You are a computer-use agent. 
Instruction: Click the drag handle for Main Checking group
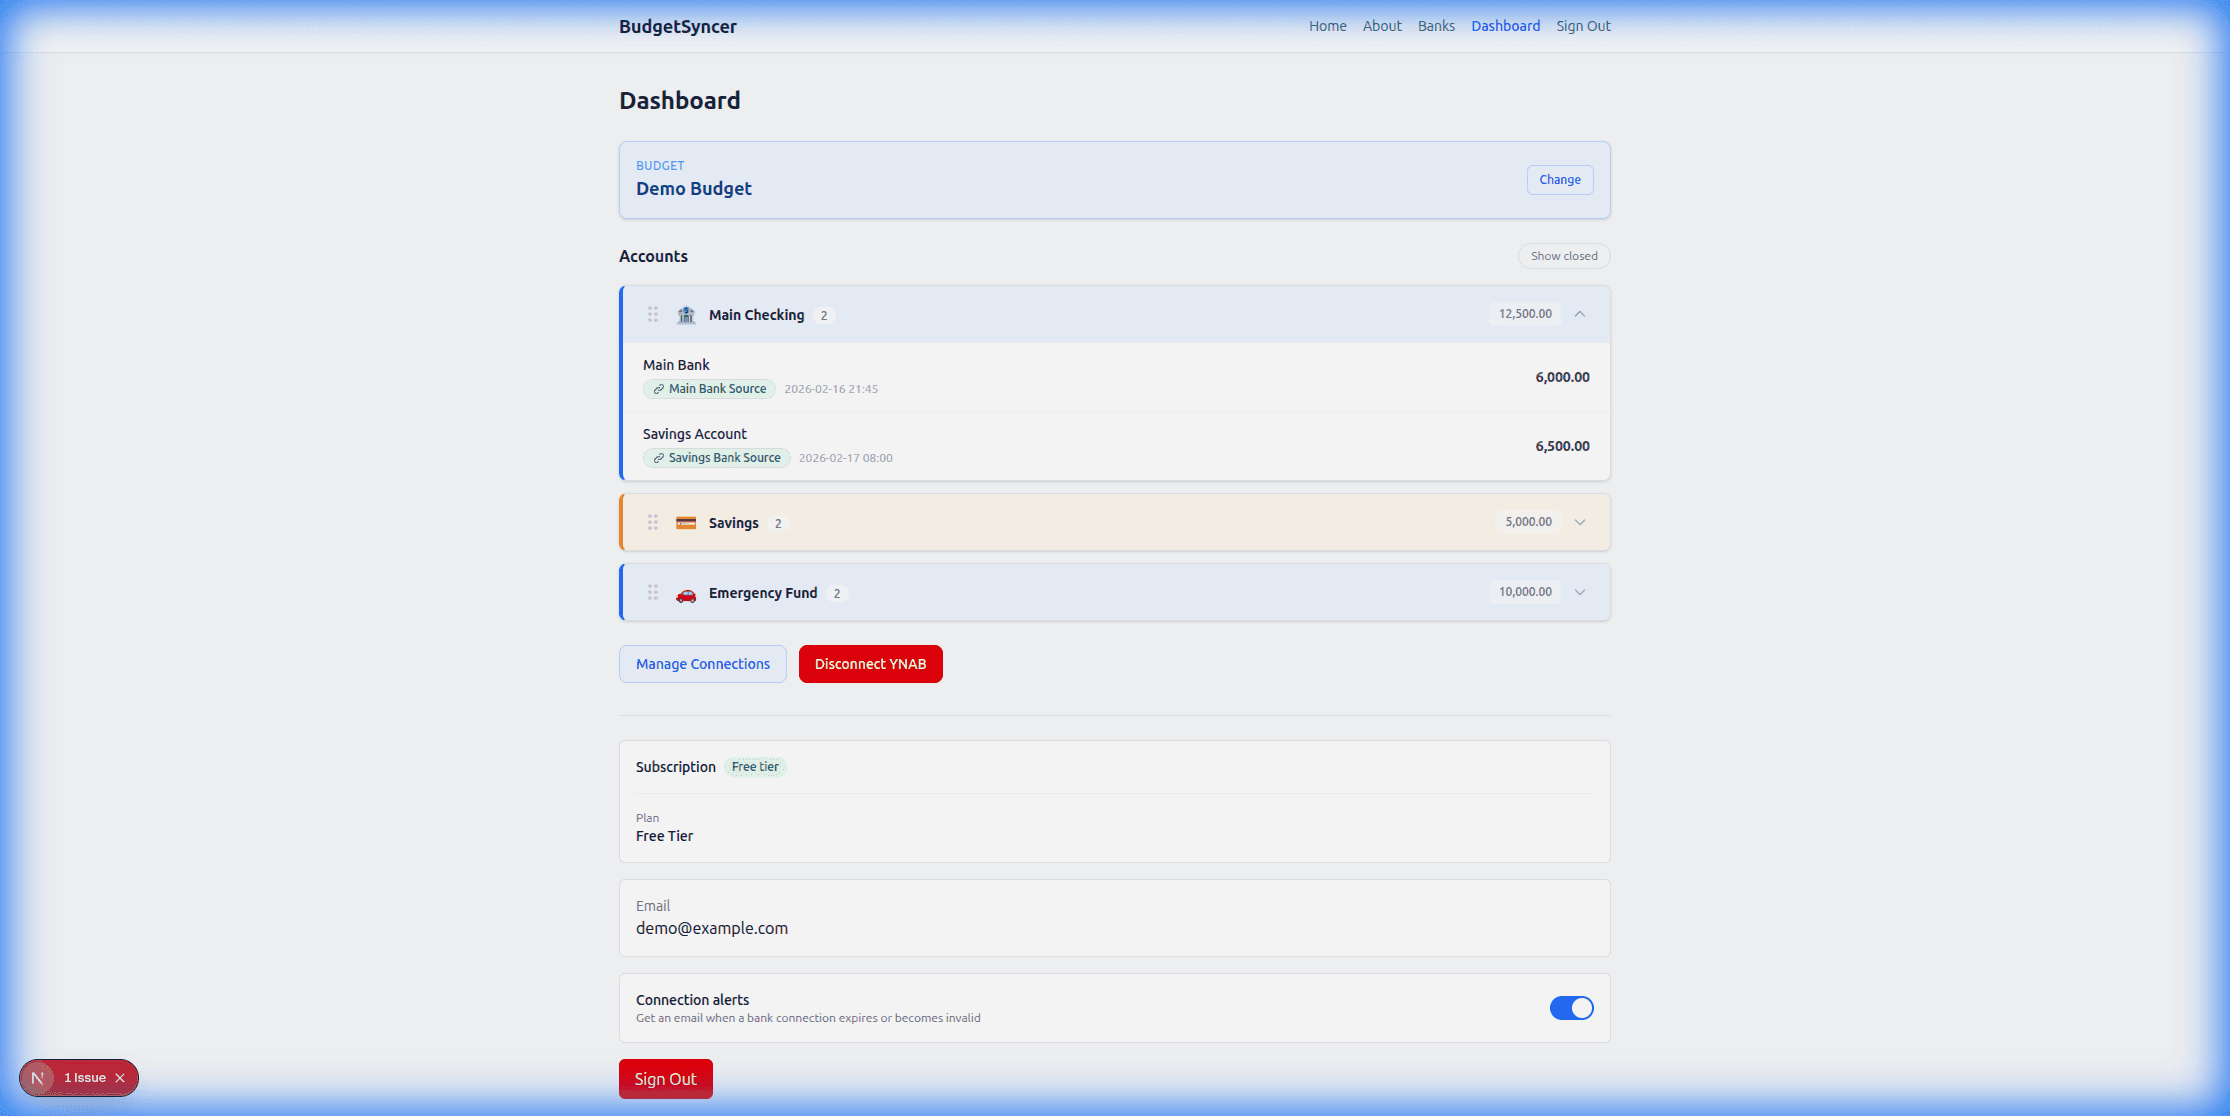[x=653, y=314]
